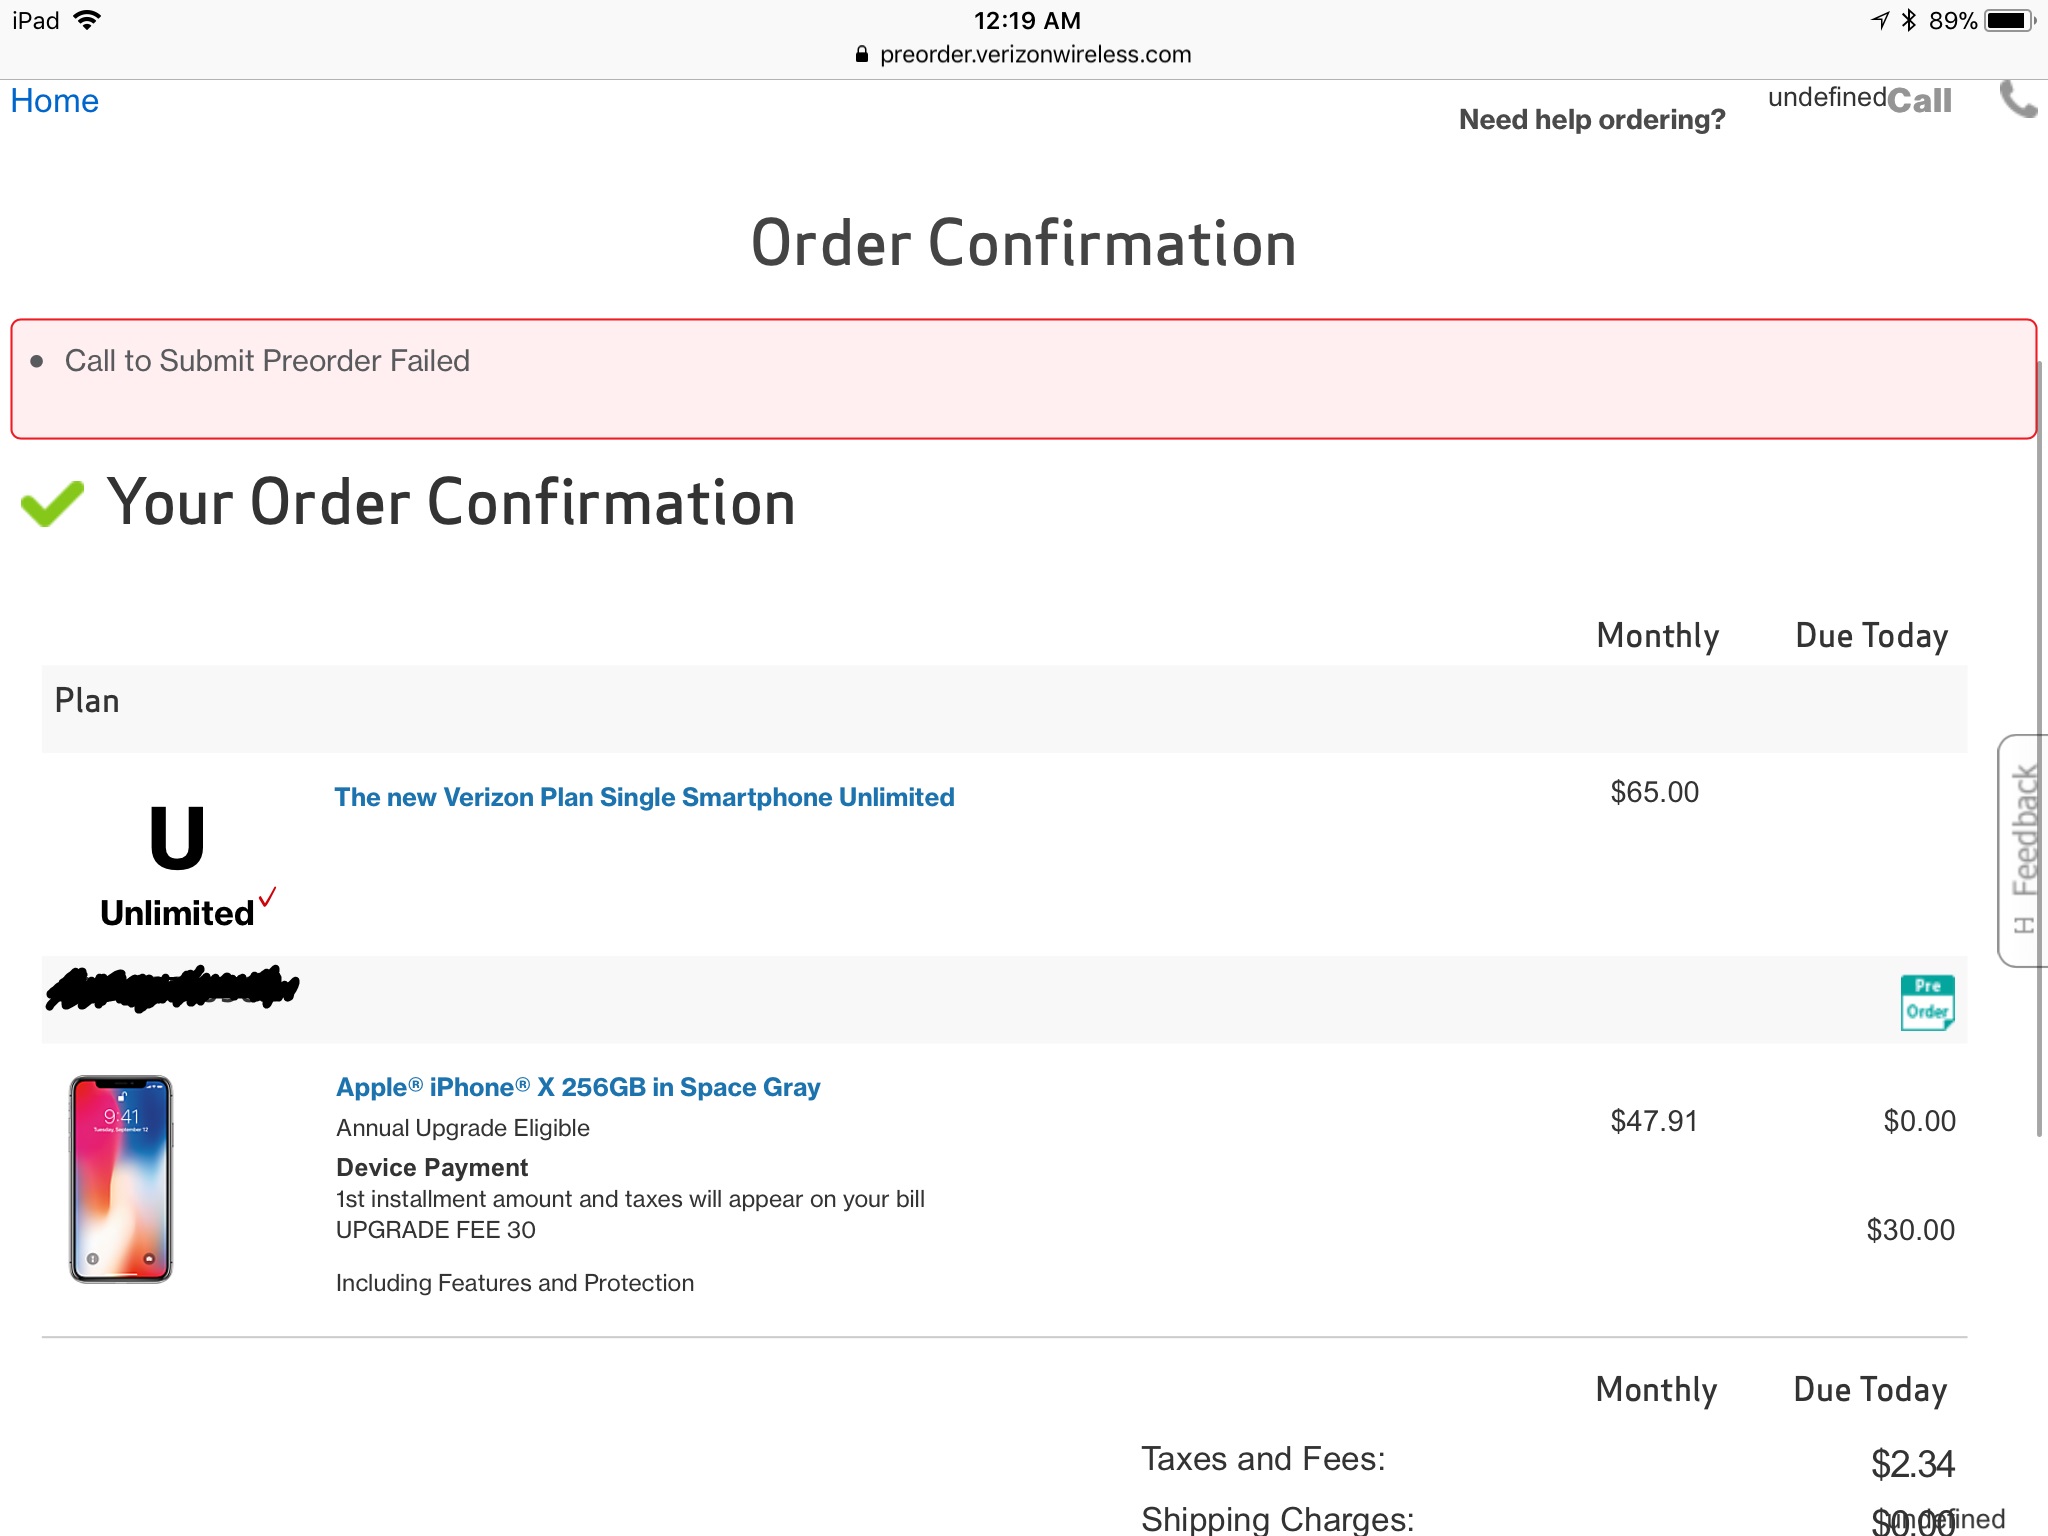
Task: Tap the phone call icon
Action: click(x=2018, y=99)
